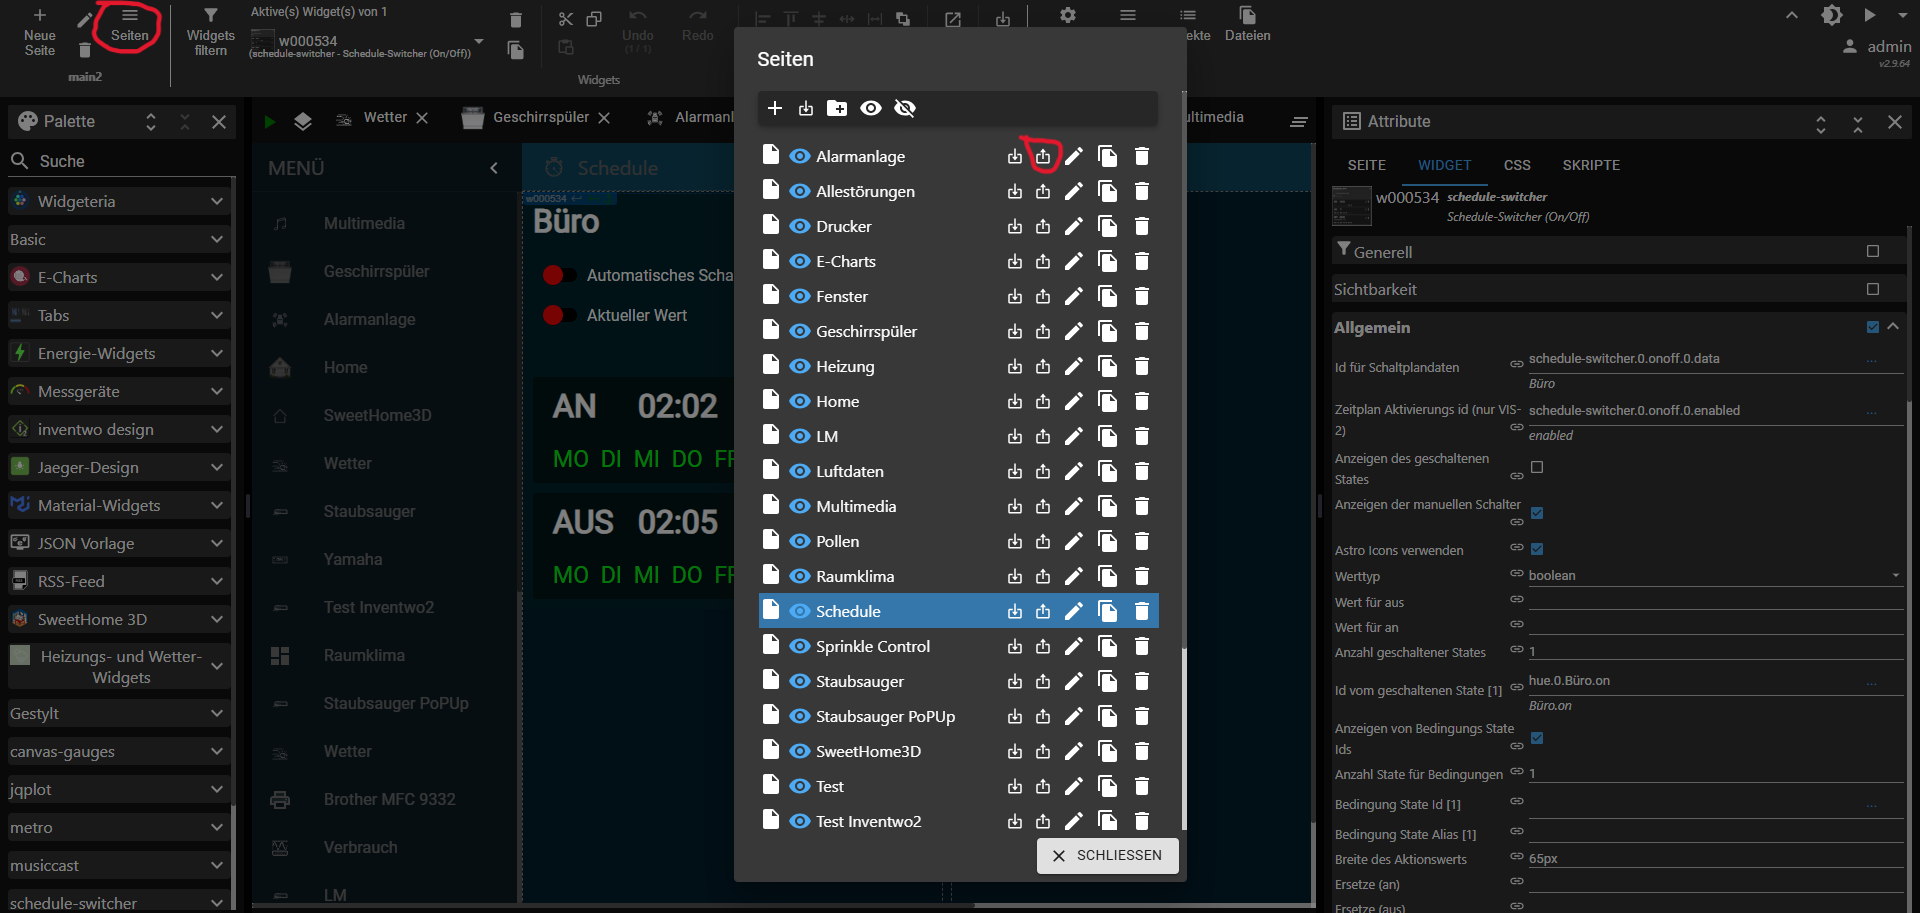Create new folder in Seiten toolbar
1920x913 pixels.
pyautogui.click(x=837, y=108)
